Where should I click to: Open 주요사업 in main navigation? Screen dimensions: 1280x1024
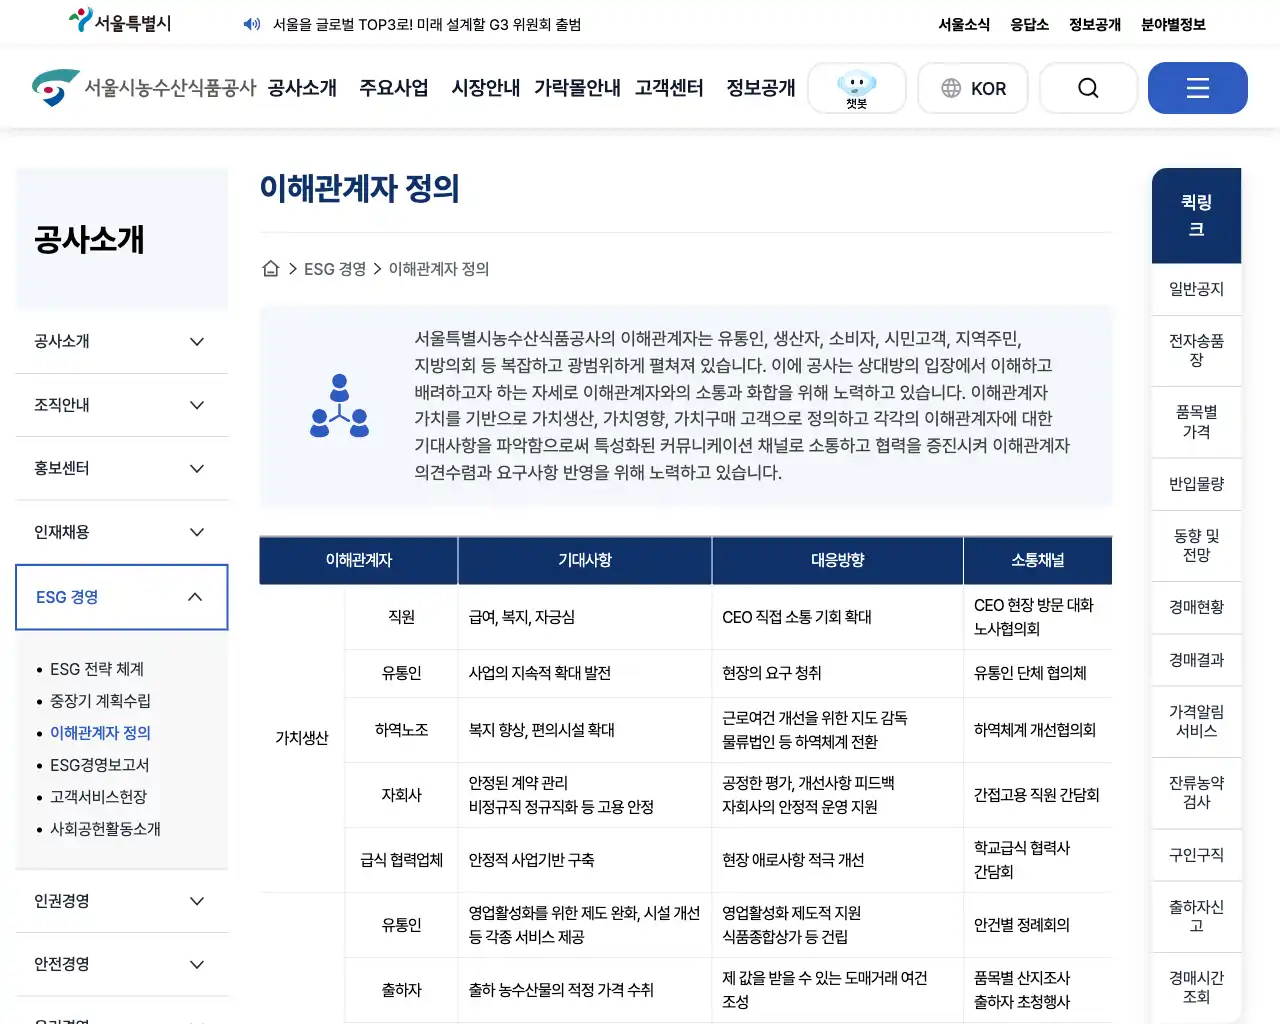coord(394,88)
